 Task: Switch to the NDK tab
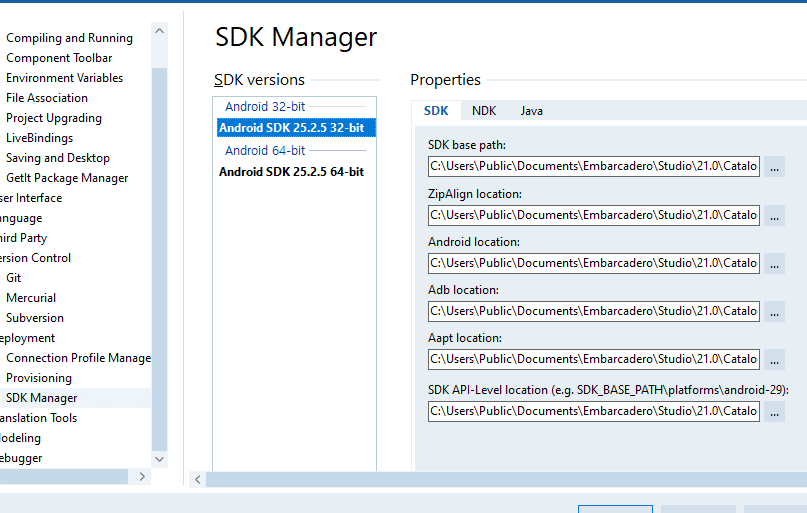484,111
